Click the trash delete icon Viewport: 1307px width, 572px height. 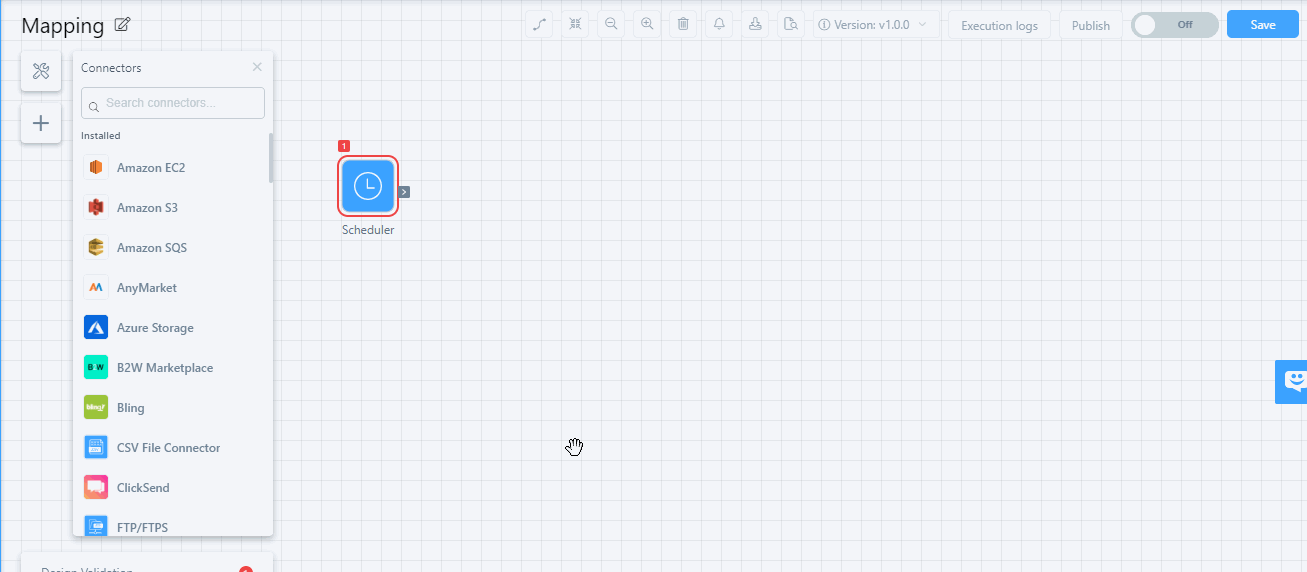coord(683,24)
